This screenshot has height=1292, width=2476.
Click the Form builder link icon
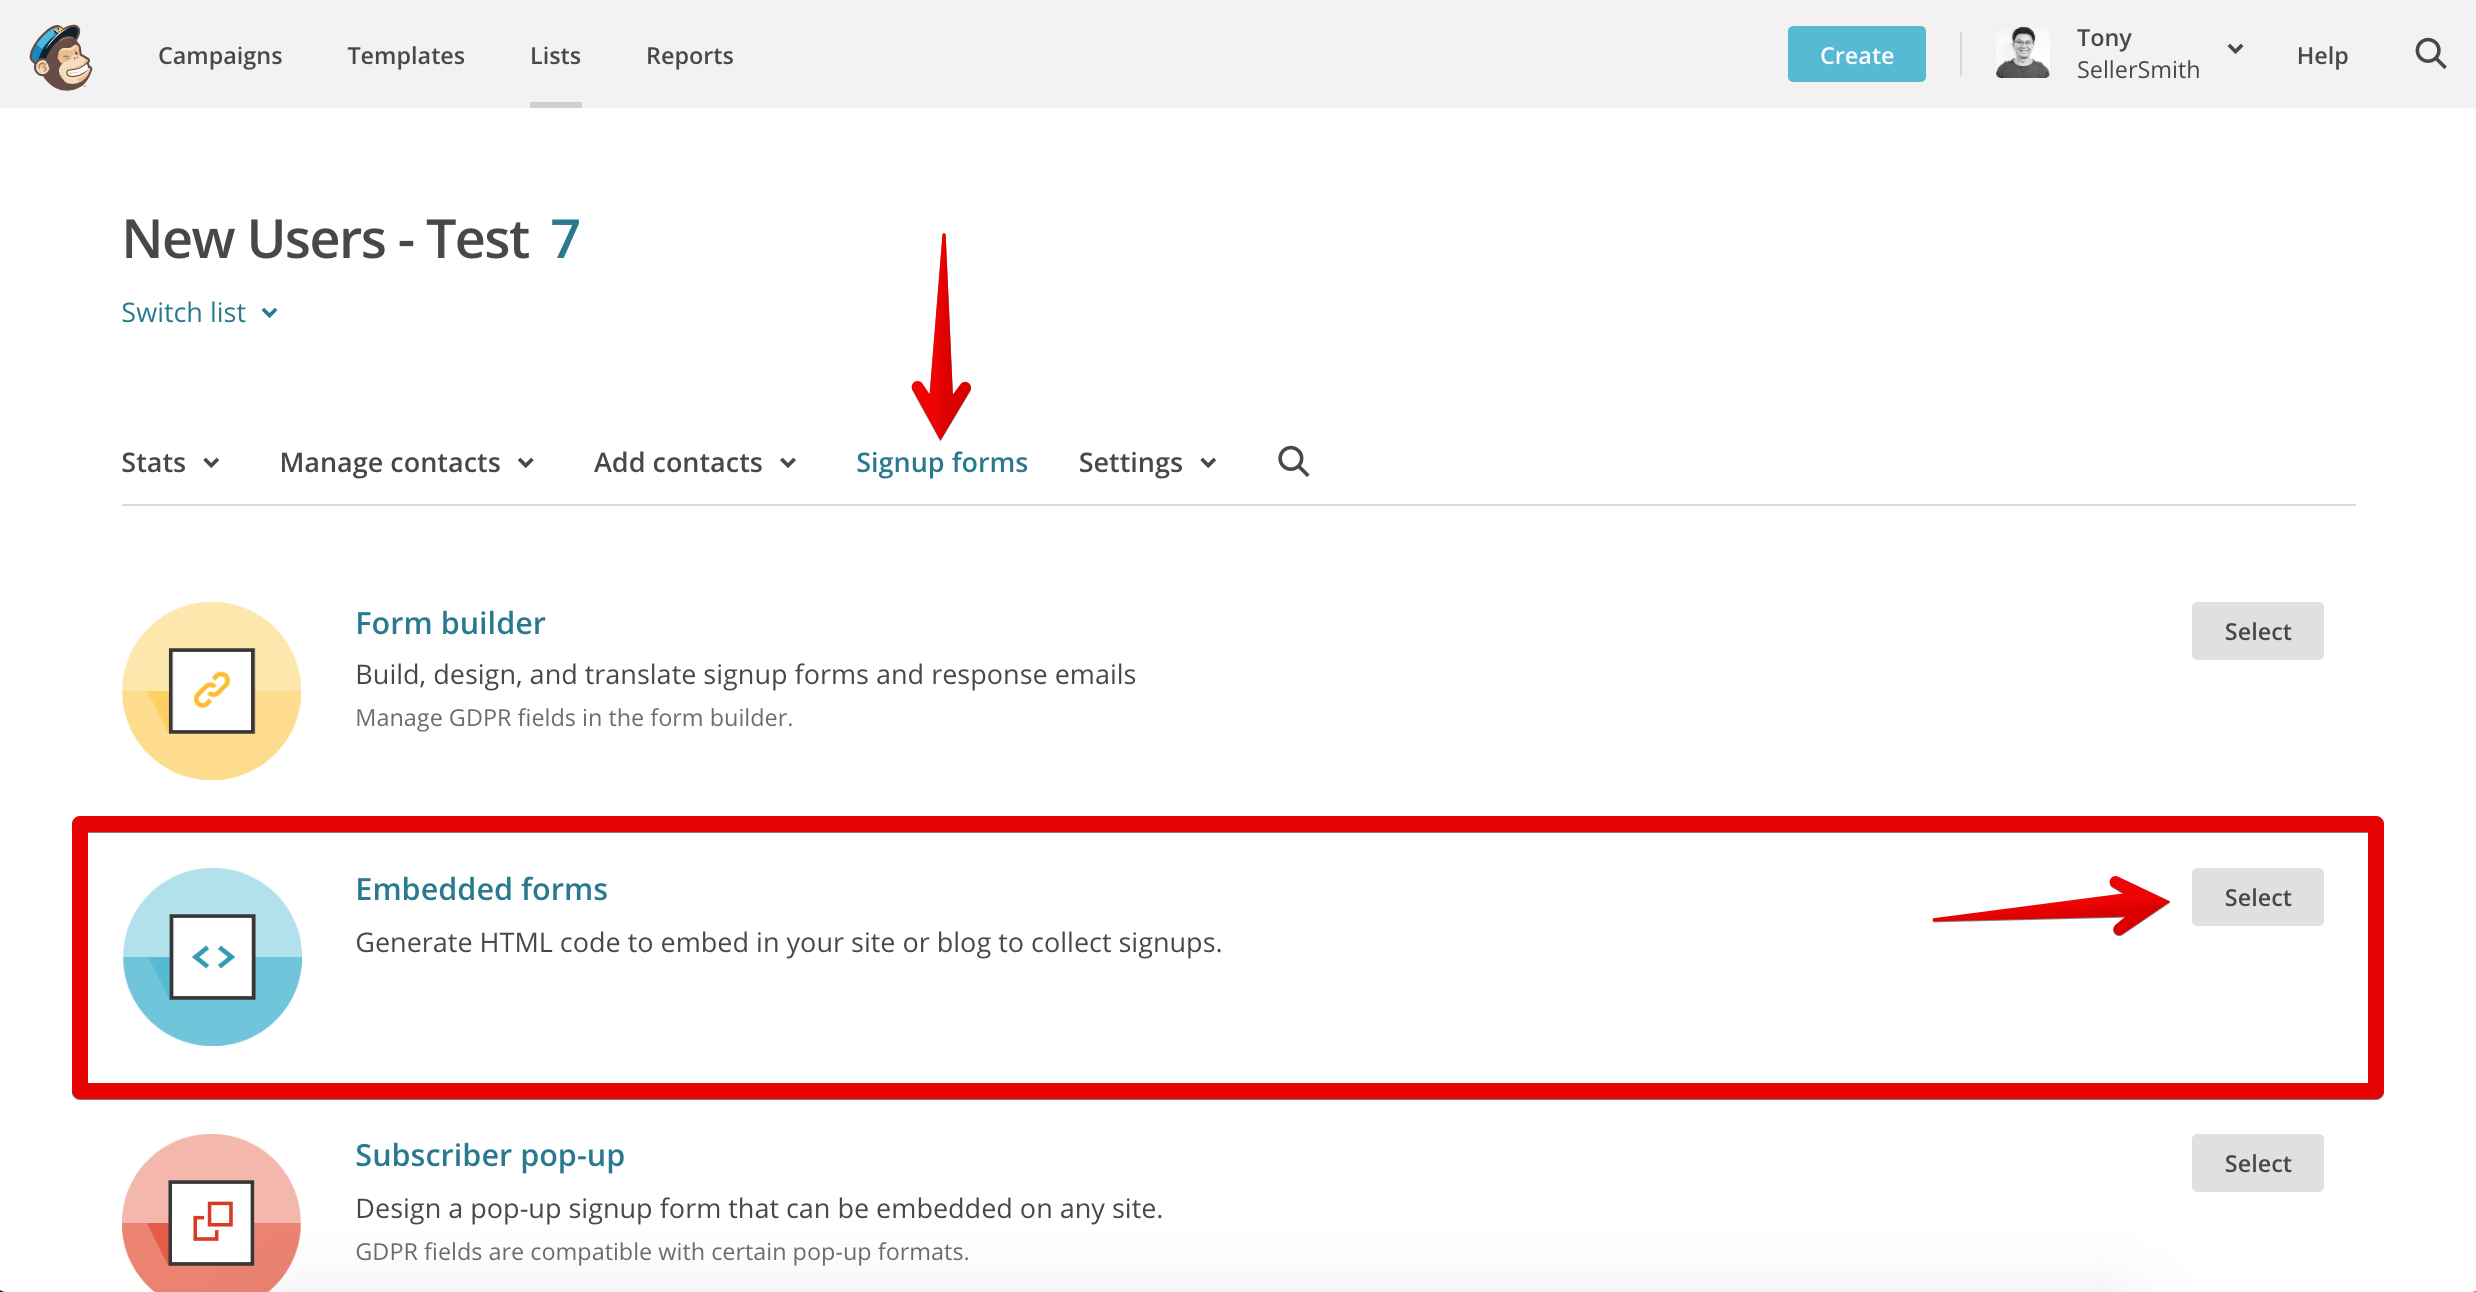pyautogui.click(x=212, y=691)
